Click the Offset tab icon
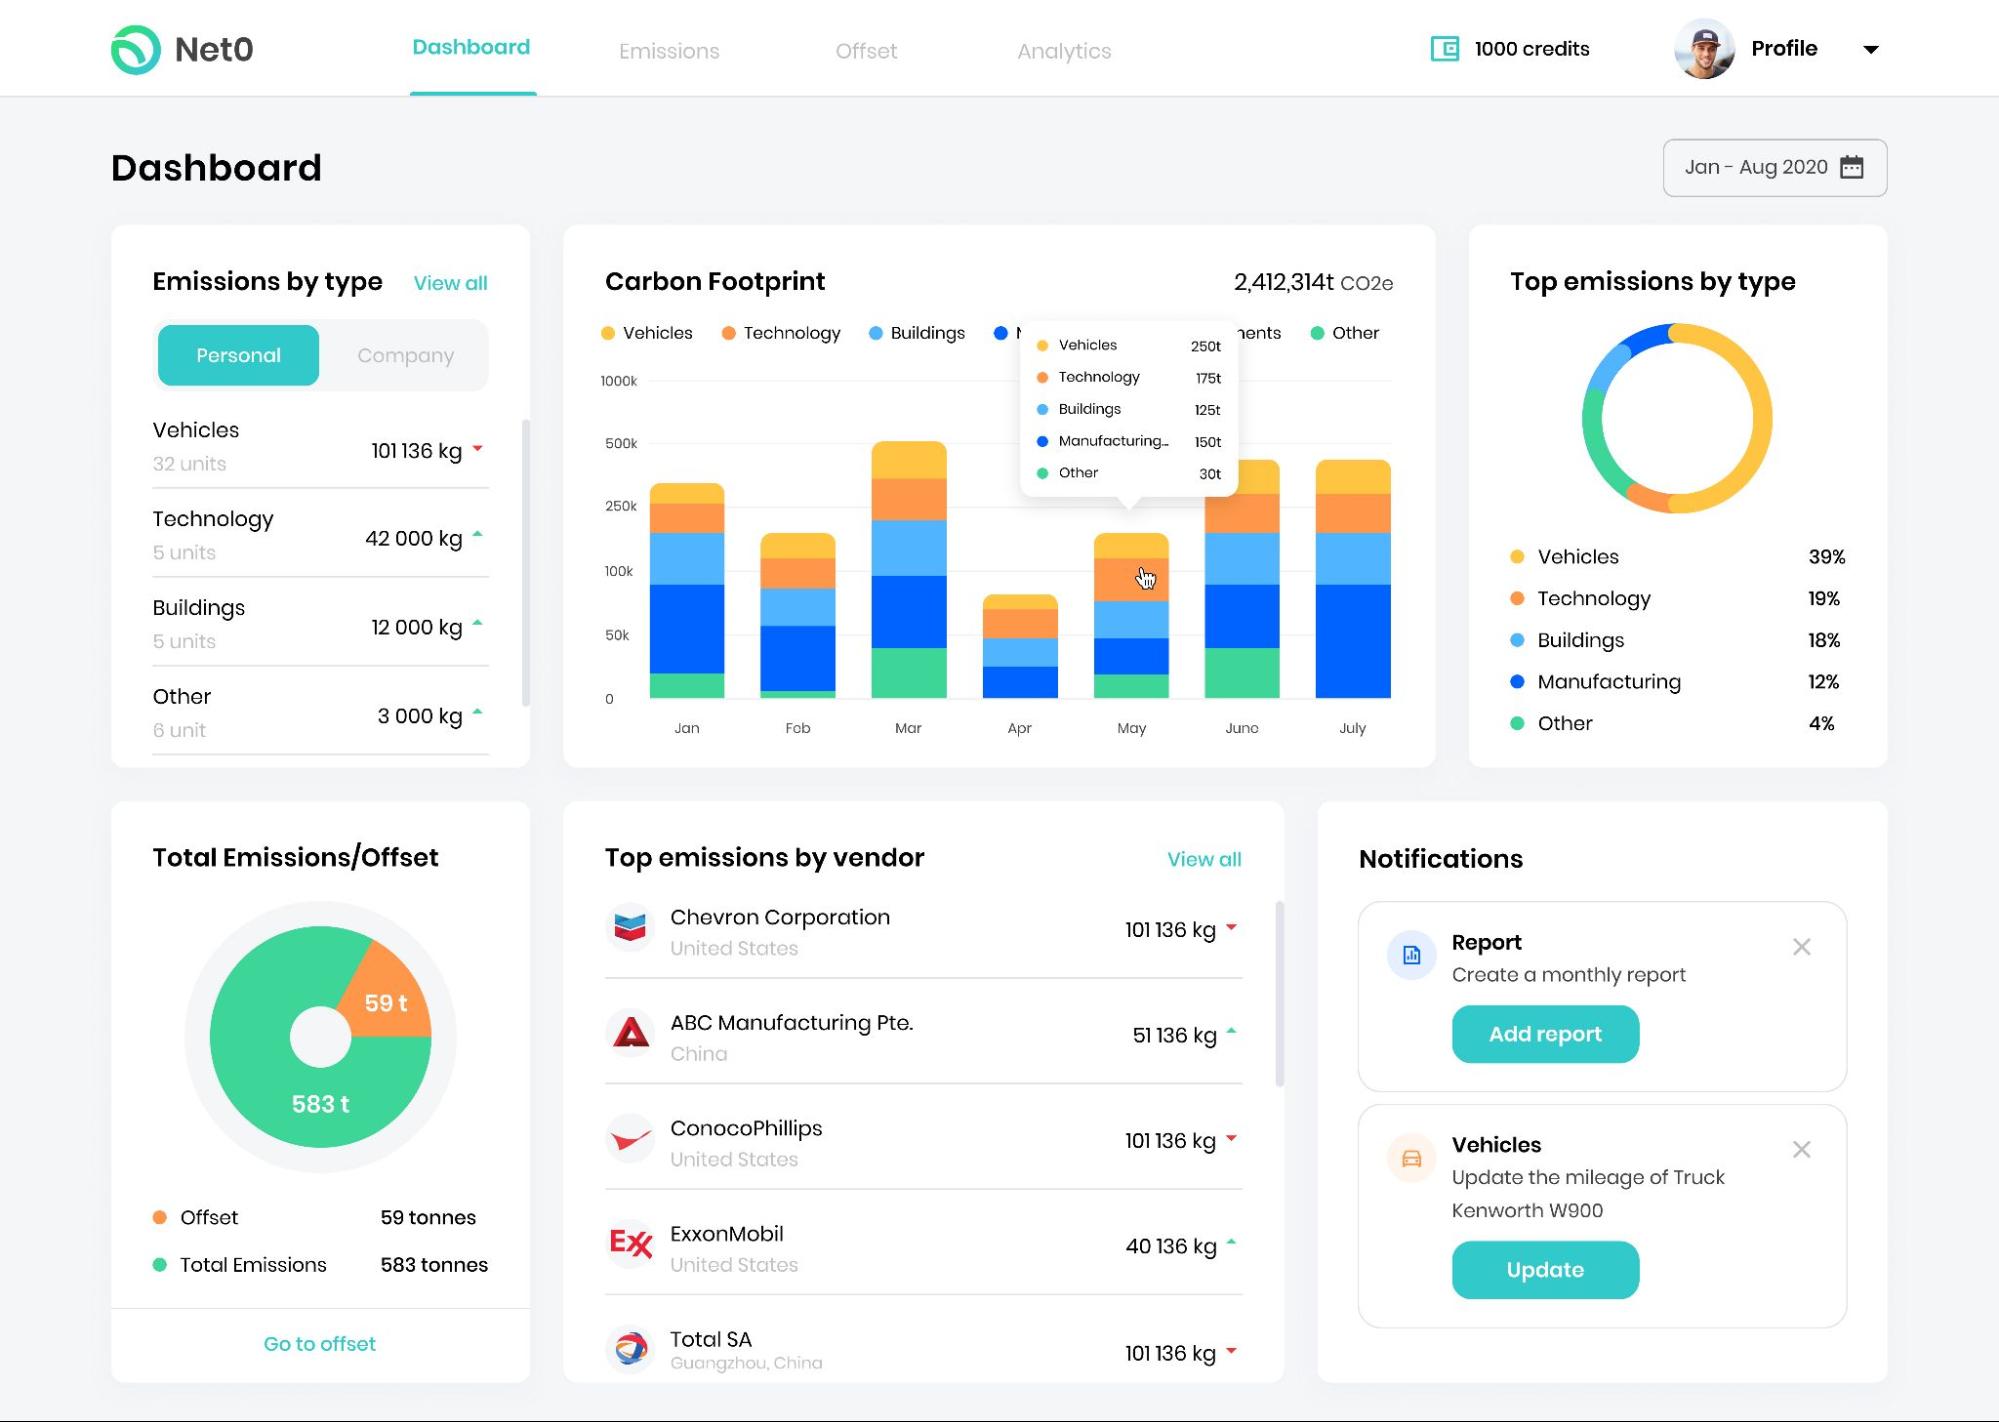The width and height of the screenshot is (1999, 1422). [866, 49]
